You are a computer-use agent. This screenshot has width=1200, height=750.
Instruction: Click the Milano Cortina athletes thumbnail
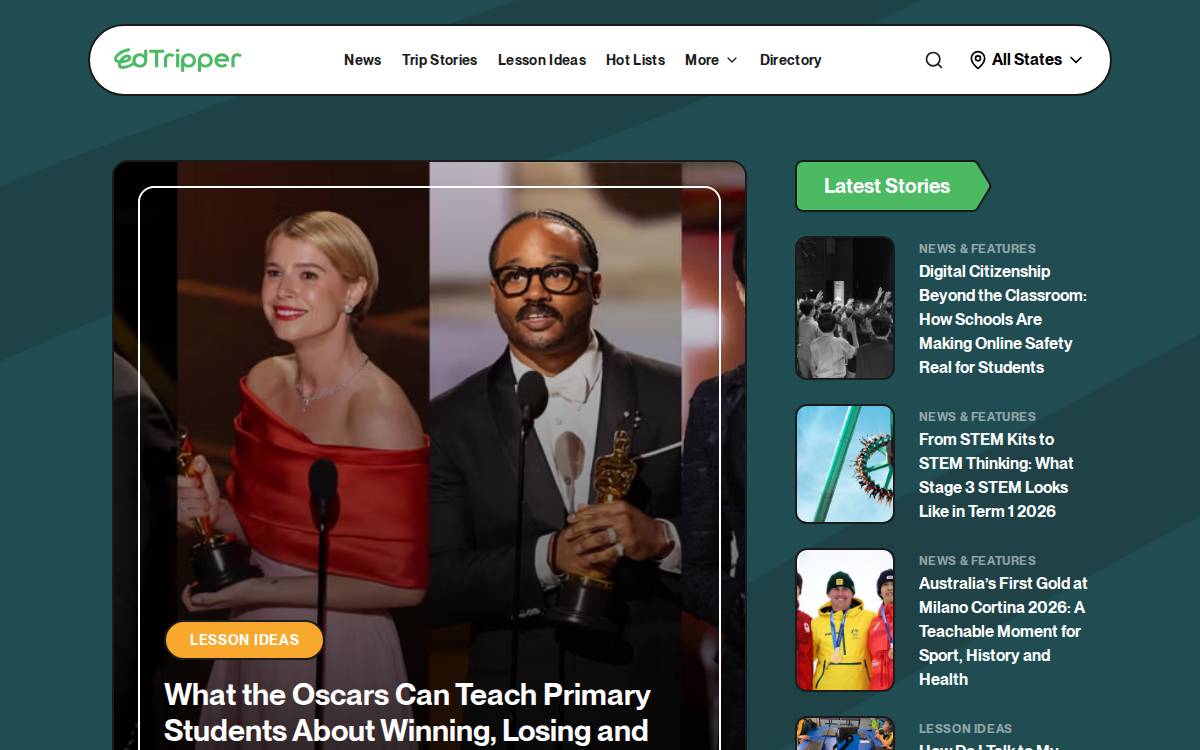[x=845, y=620]
